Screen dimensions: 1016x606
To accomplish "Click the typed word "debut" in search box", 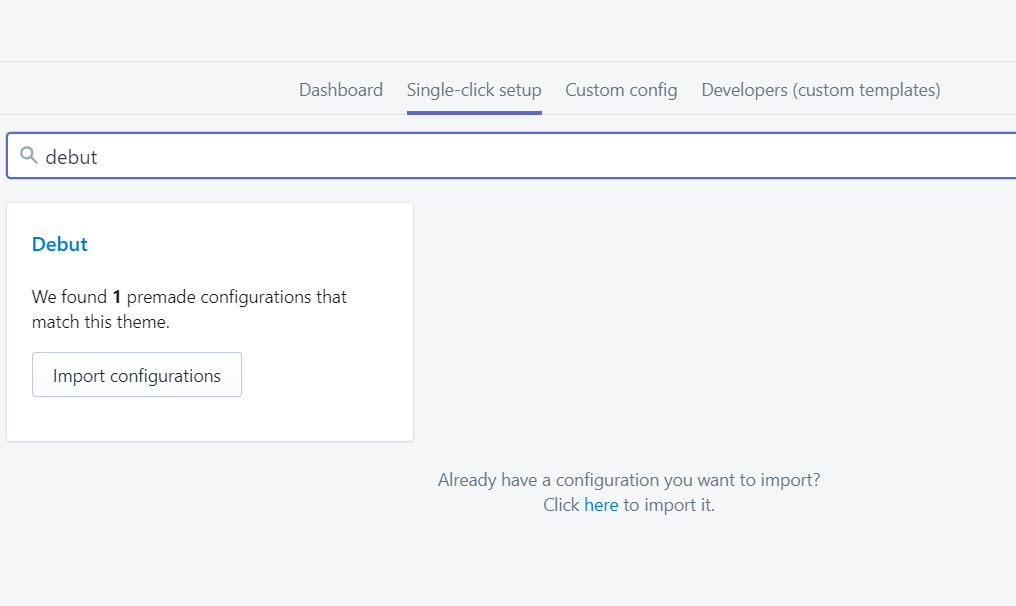I will [72, 157].
